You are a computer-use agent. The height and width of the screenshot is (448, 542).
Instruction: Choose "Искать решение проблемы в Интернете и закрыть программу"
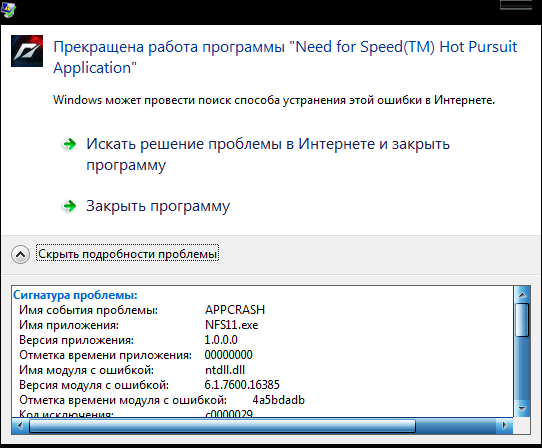click(x=268, y=154)
